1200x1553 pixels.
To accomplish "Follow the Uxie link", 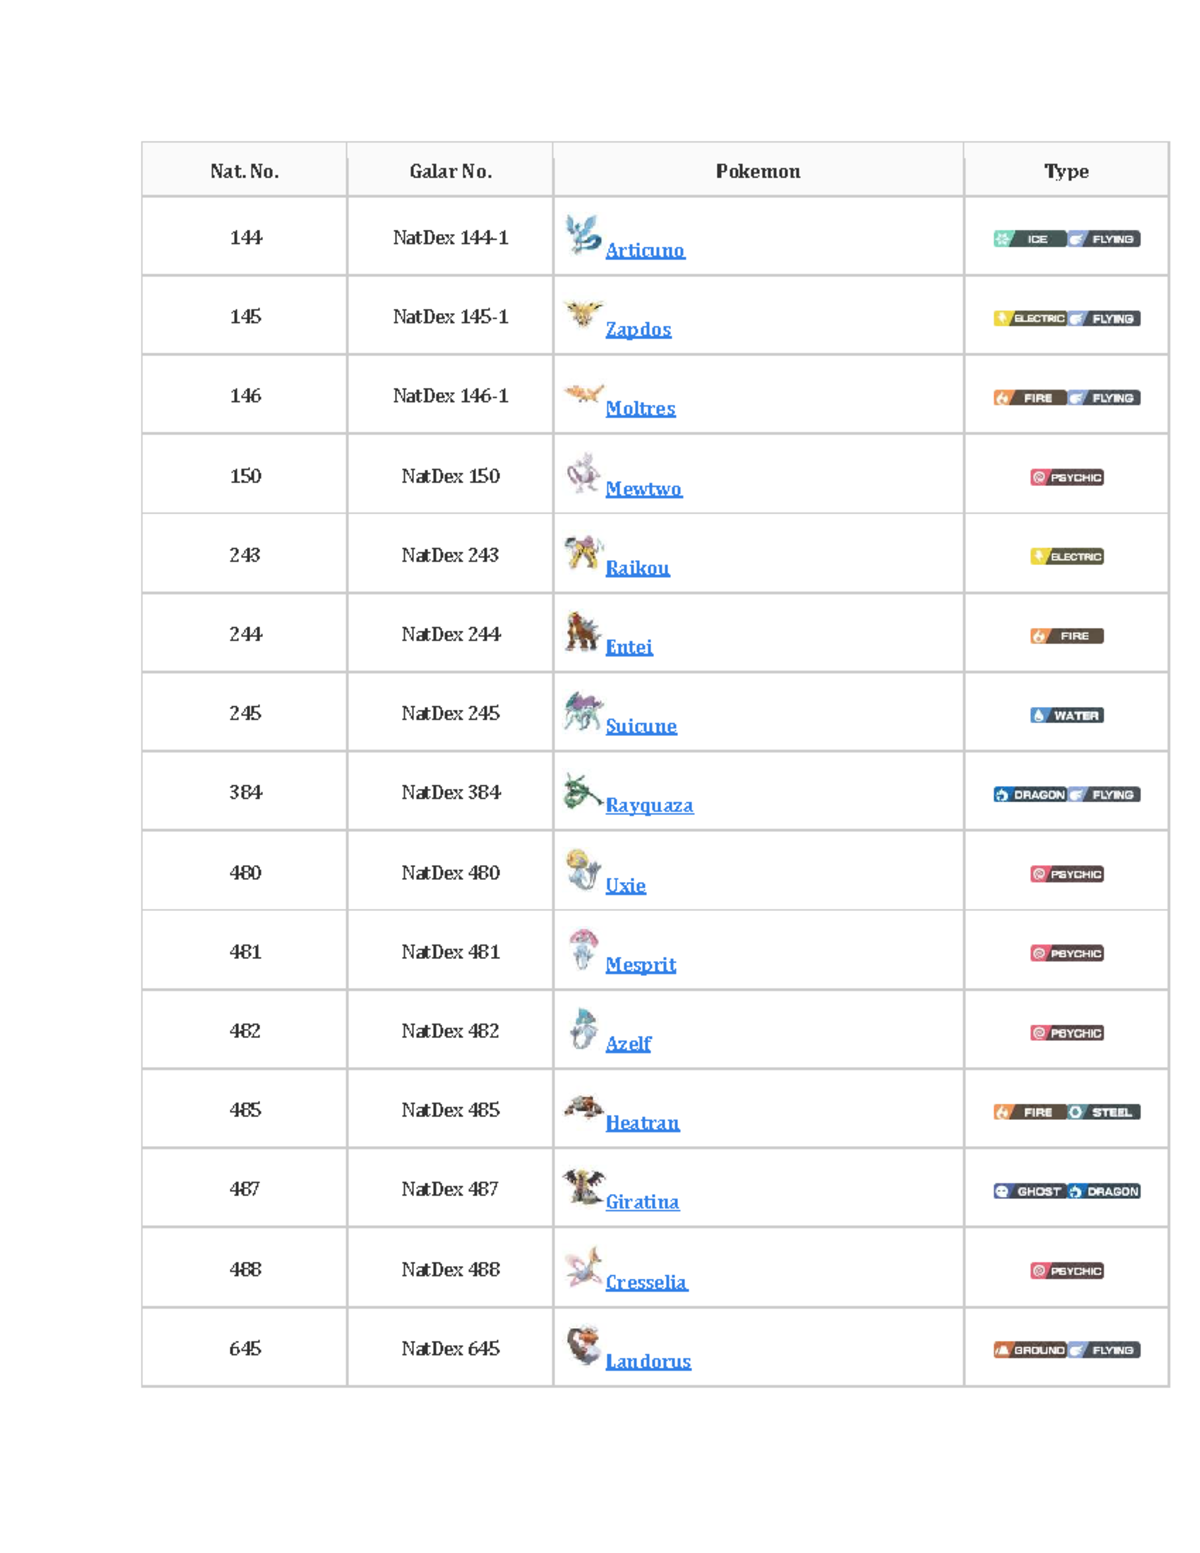I will [625, 885].
